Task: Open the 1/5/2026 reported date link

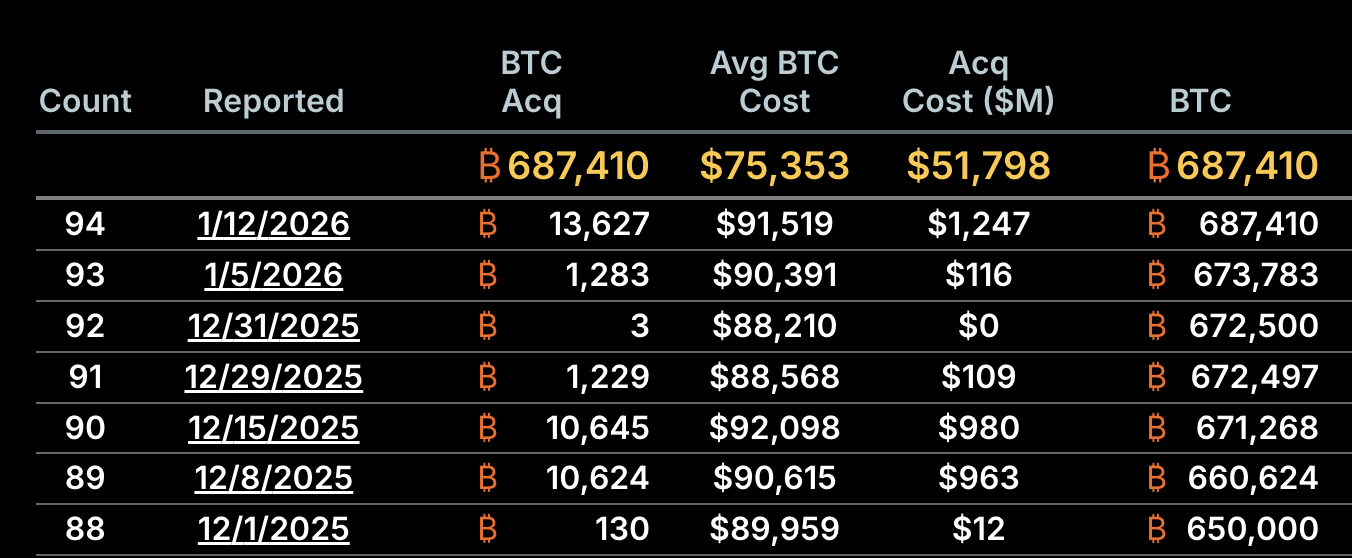Action: (x=273, y=274)
